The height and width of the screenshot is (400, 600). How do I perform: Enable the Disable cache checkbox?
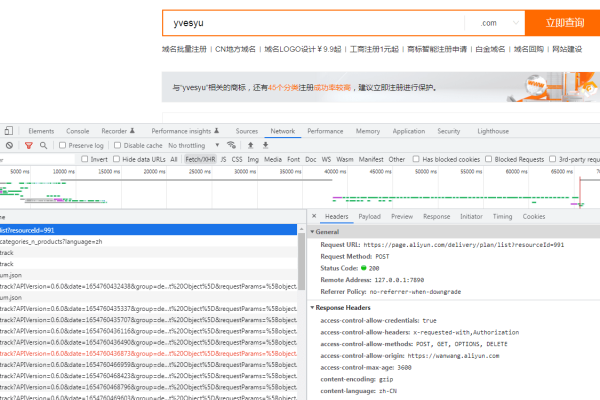coord(117,145)
